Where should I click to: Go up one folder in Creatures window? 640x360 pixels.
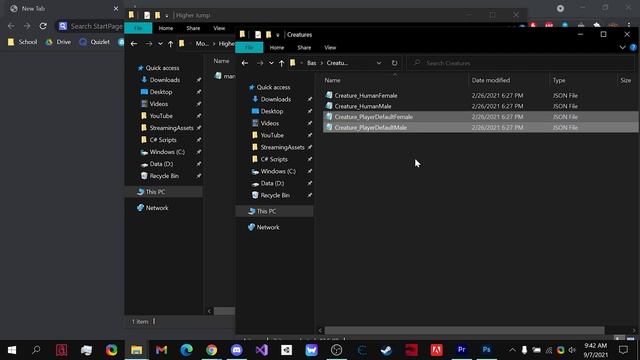coord(281,63)
